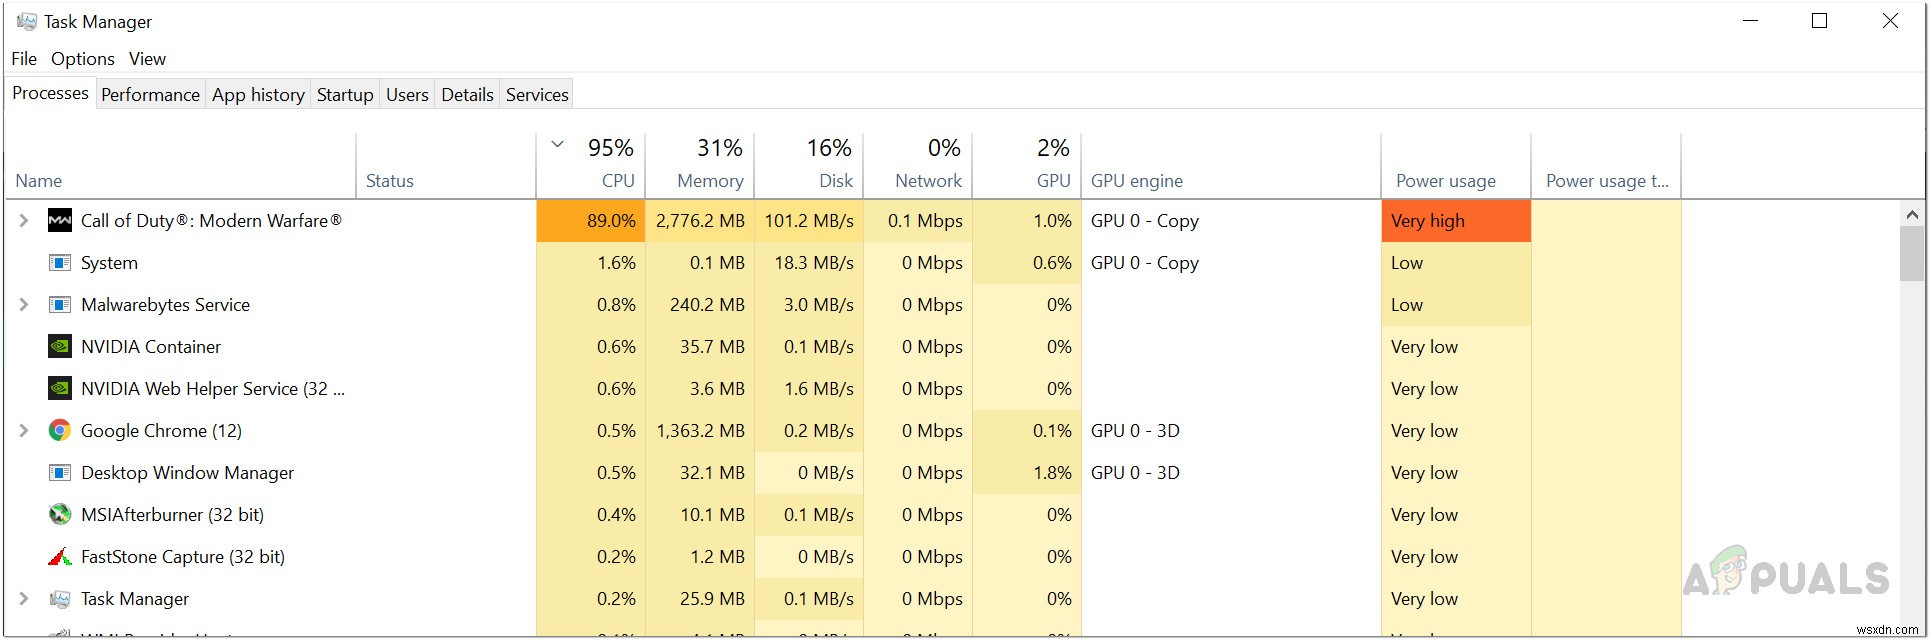1930x640 pixels.
Task: Click the Call of Duty process icon
Action: coord(60,221)
